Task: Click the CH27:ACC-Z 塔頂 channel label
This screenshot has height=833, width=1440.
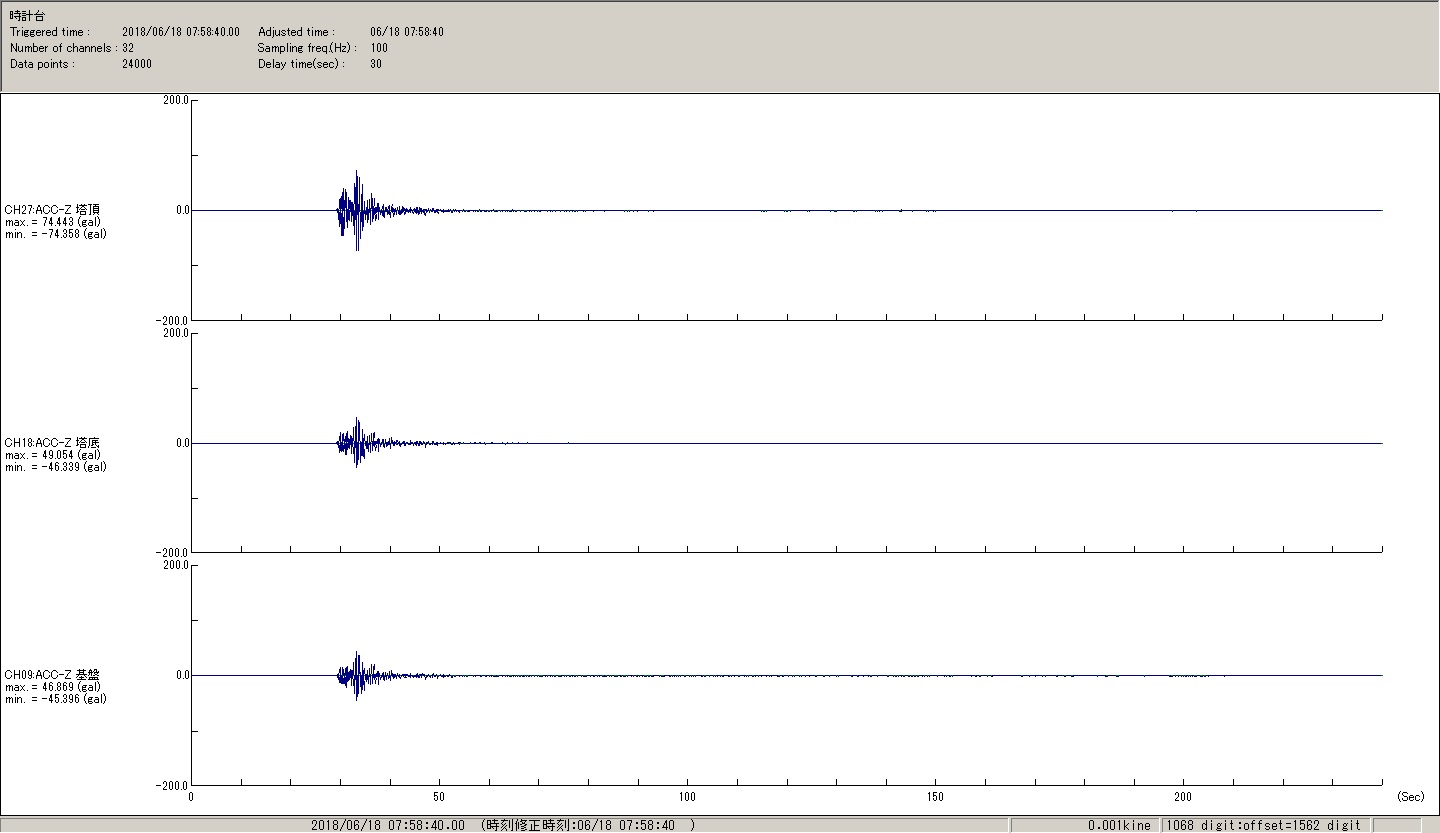Action: coord(52,210)
